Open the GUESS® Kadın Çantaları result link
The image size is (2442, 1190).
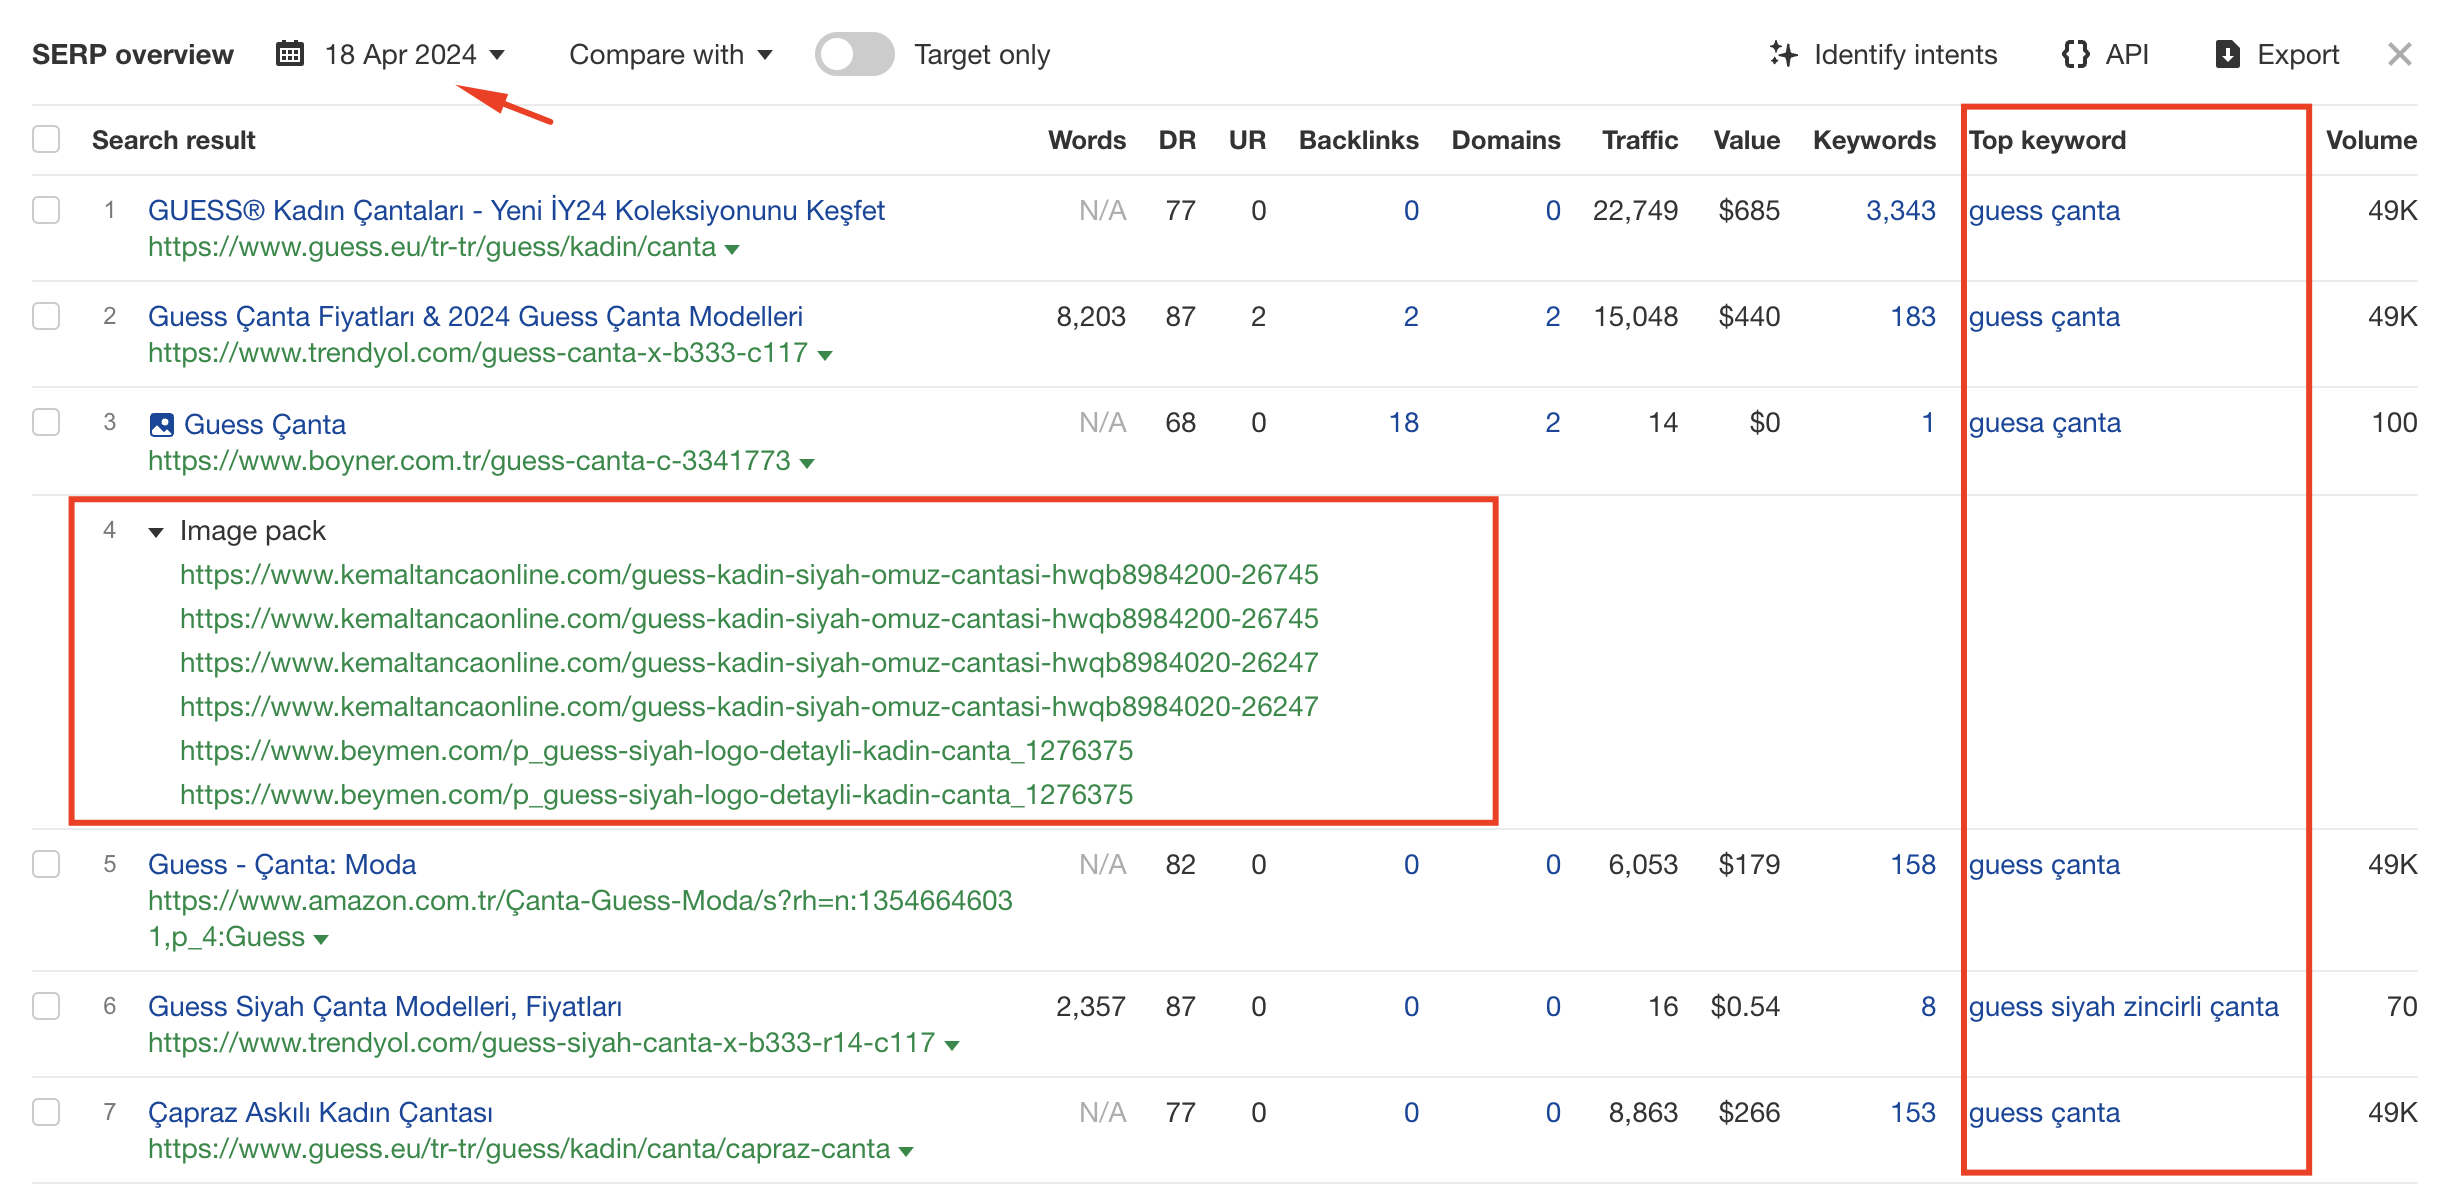(516, 211)
